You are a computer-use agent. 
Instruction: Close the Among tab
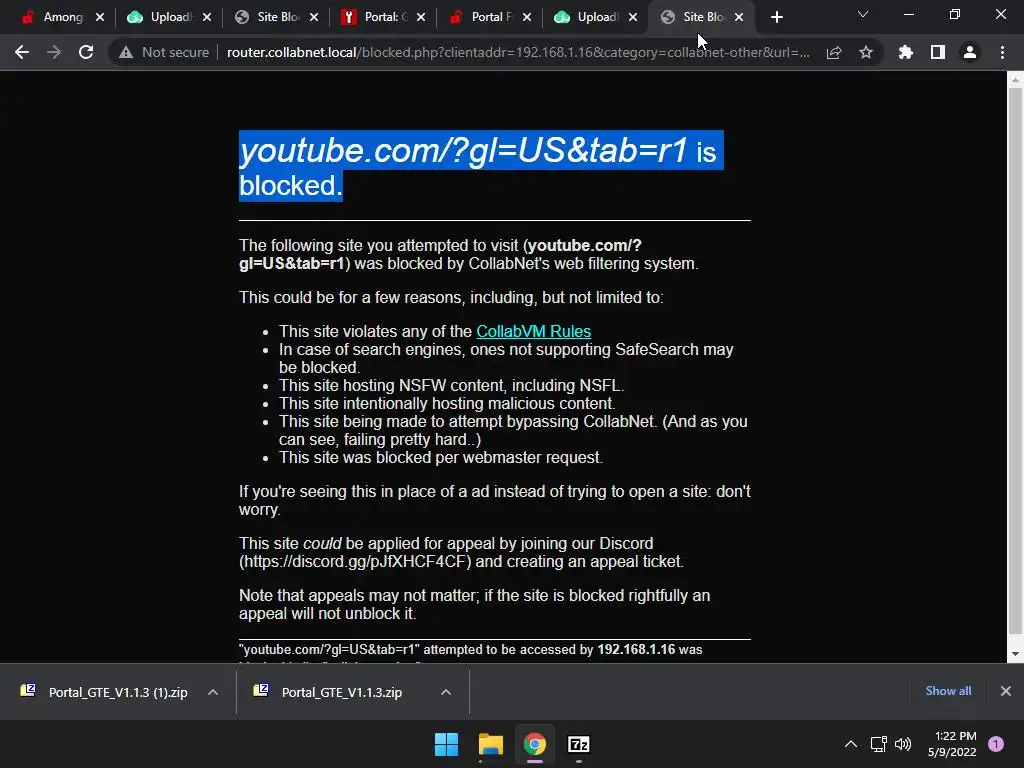pyautogui.click(x=100, y=18)
